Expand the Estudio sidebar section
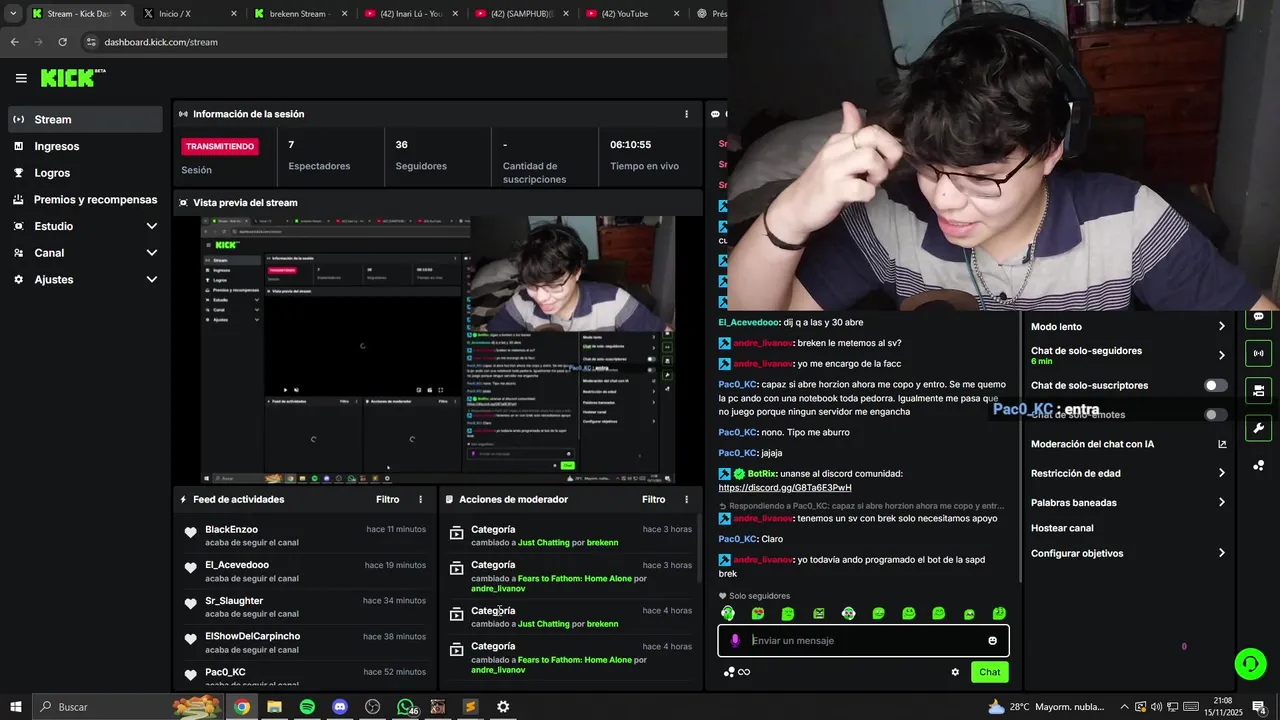1280x720 pixels. click(83, 226)
